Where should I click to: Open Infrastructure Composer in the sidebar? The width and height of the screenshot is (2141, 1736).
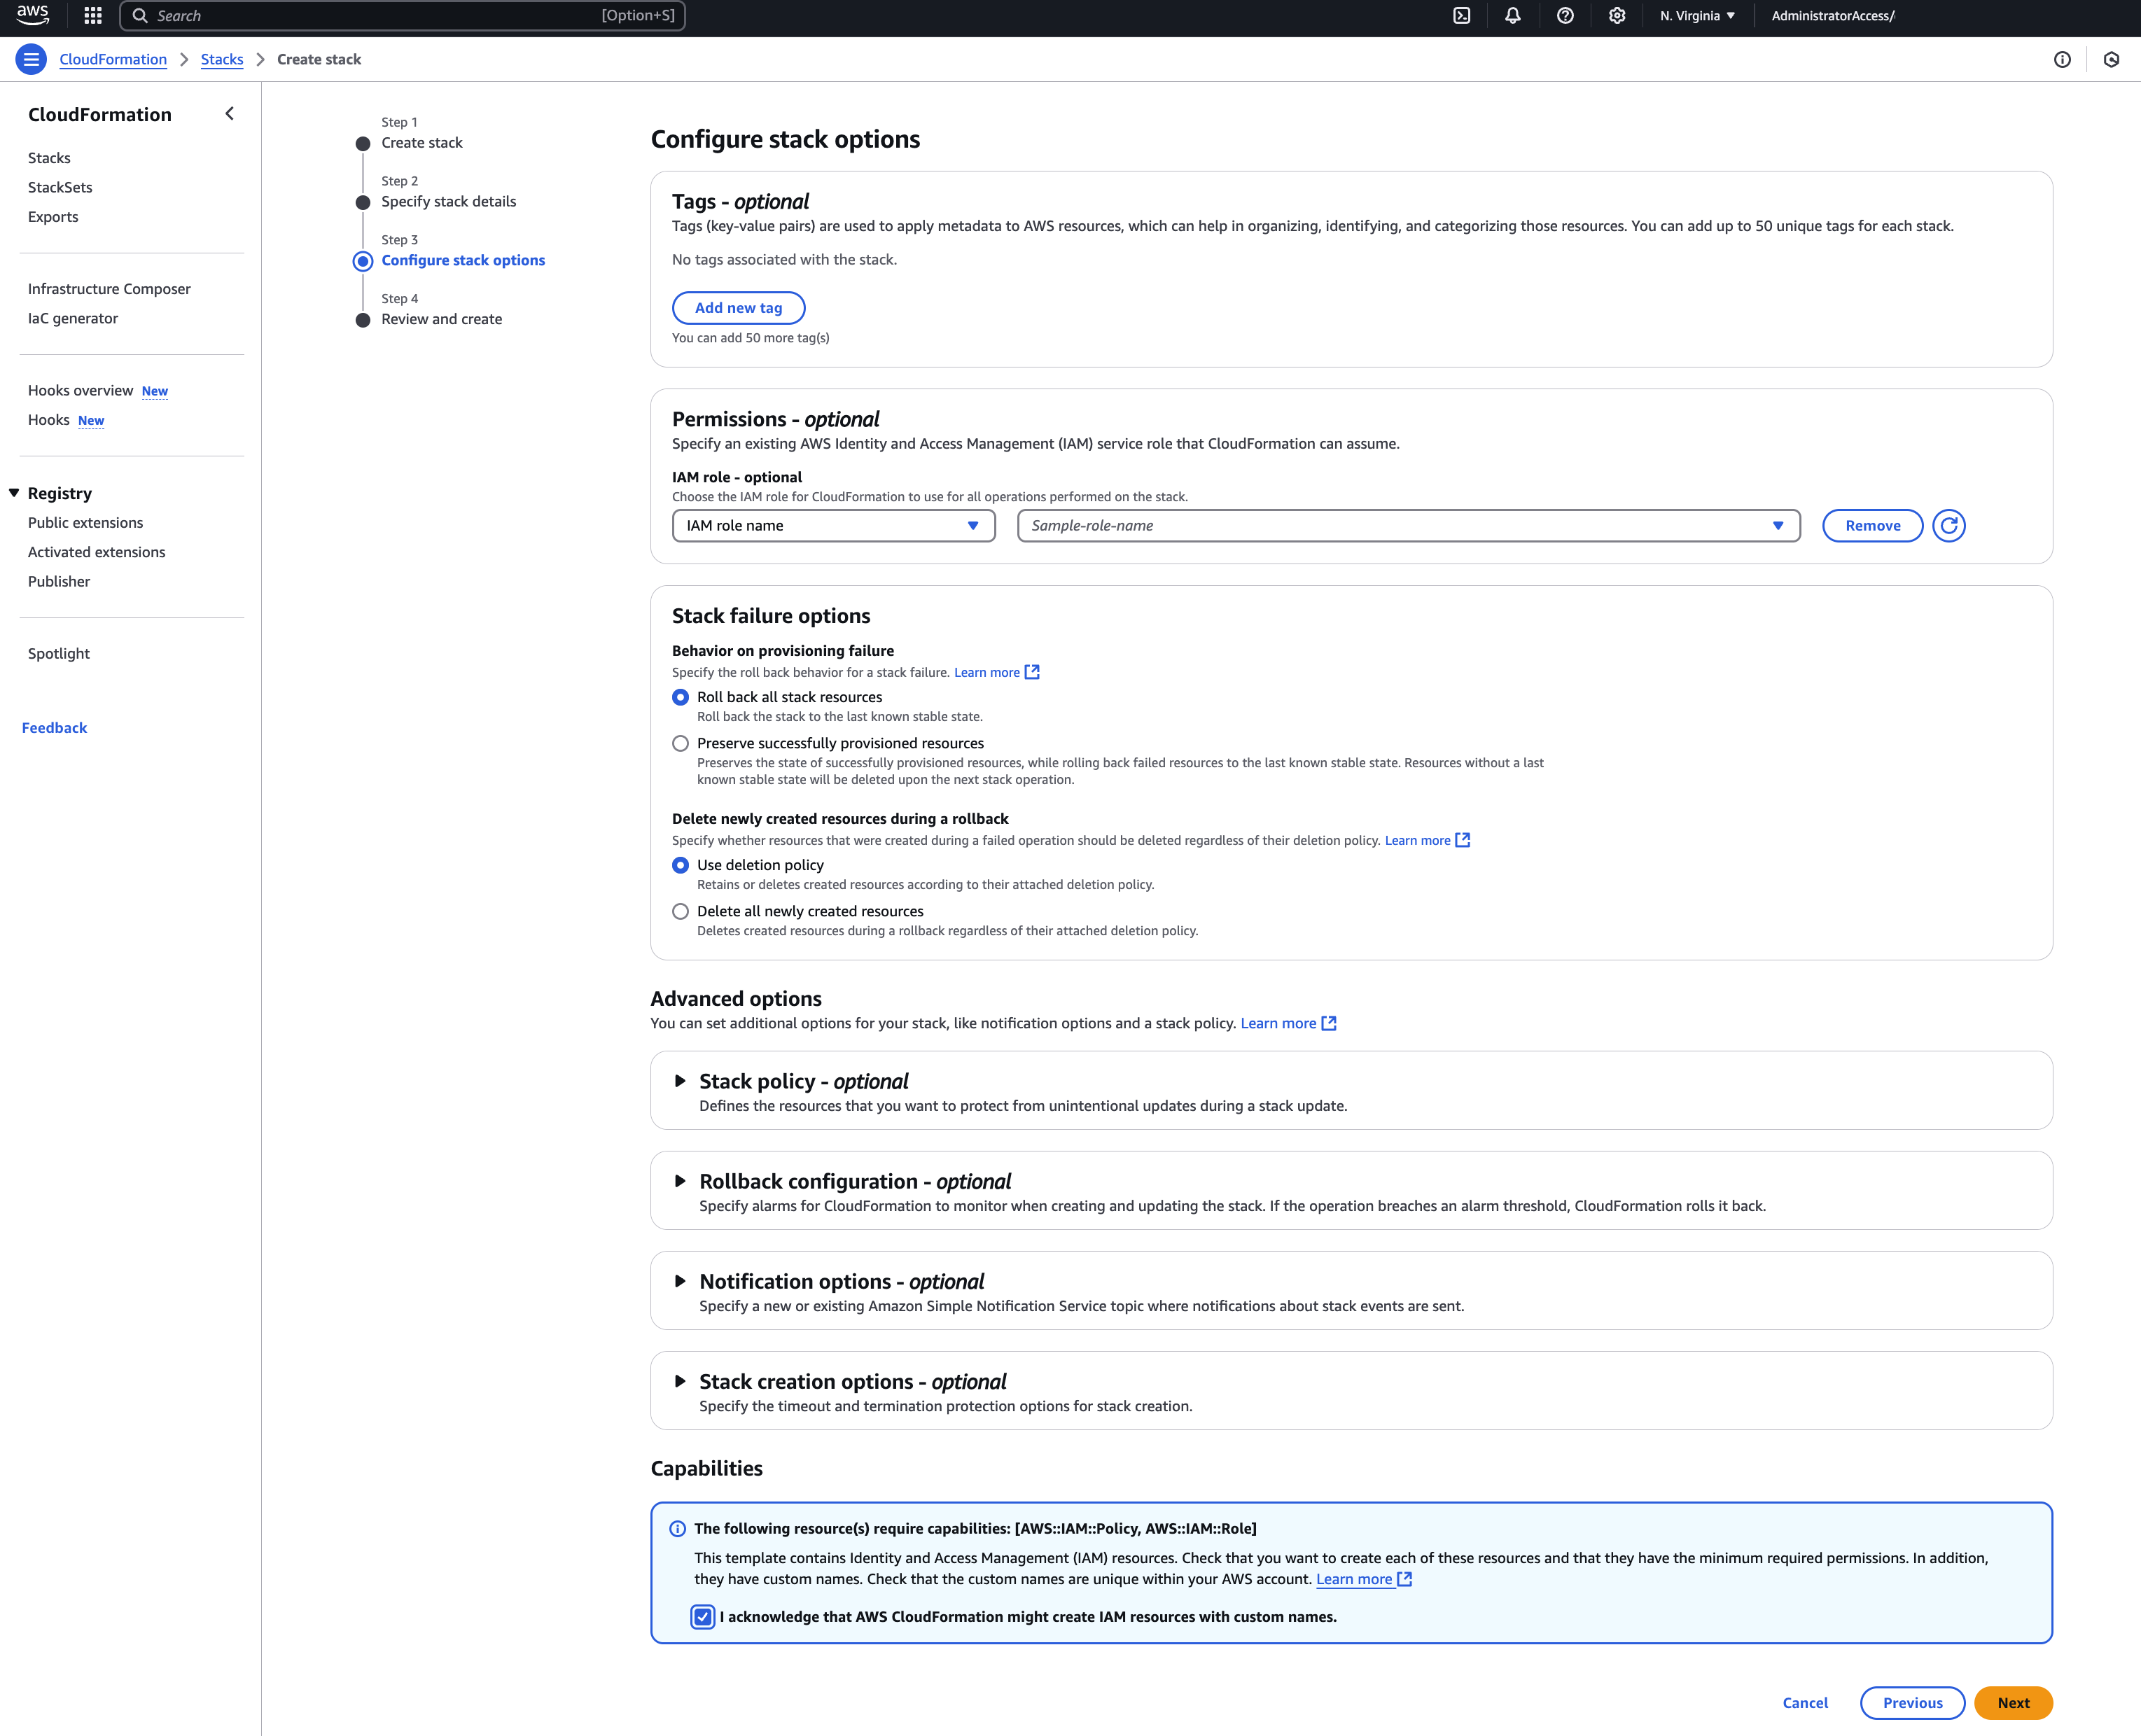coord(109,288)
